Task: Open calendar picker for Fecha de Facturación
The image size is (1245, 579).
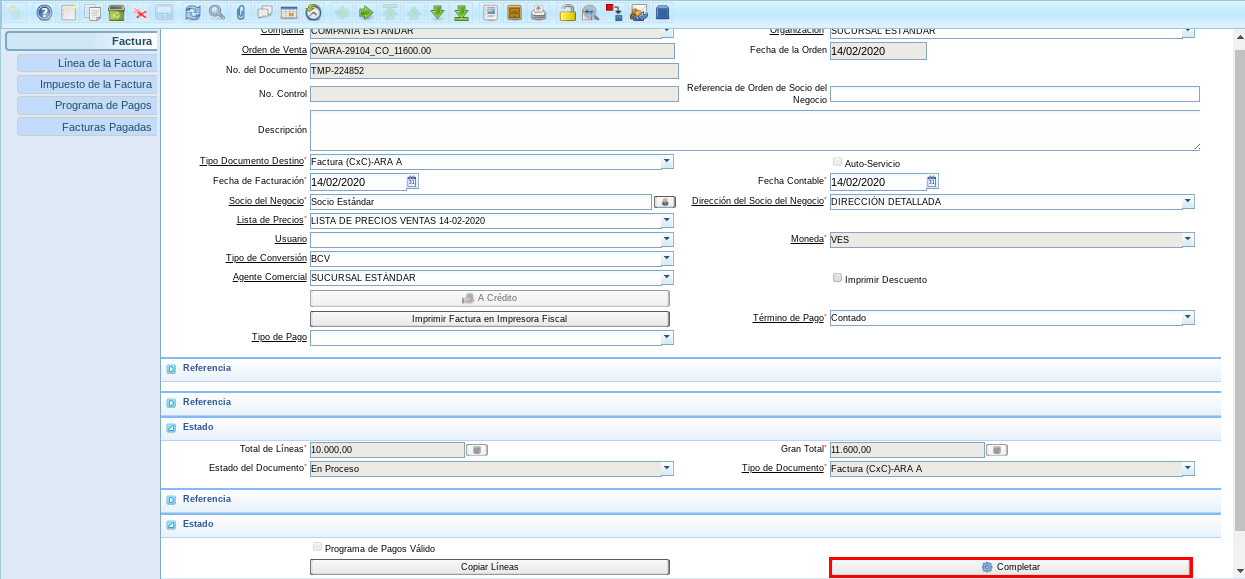Action: [412, 182]
